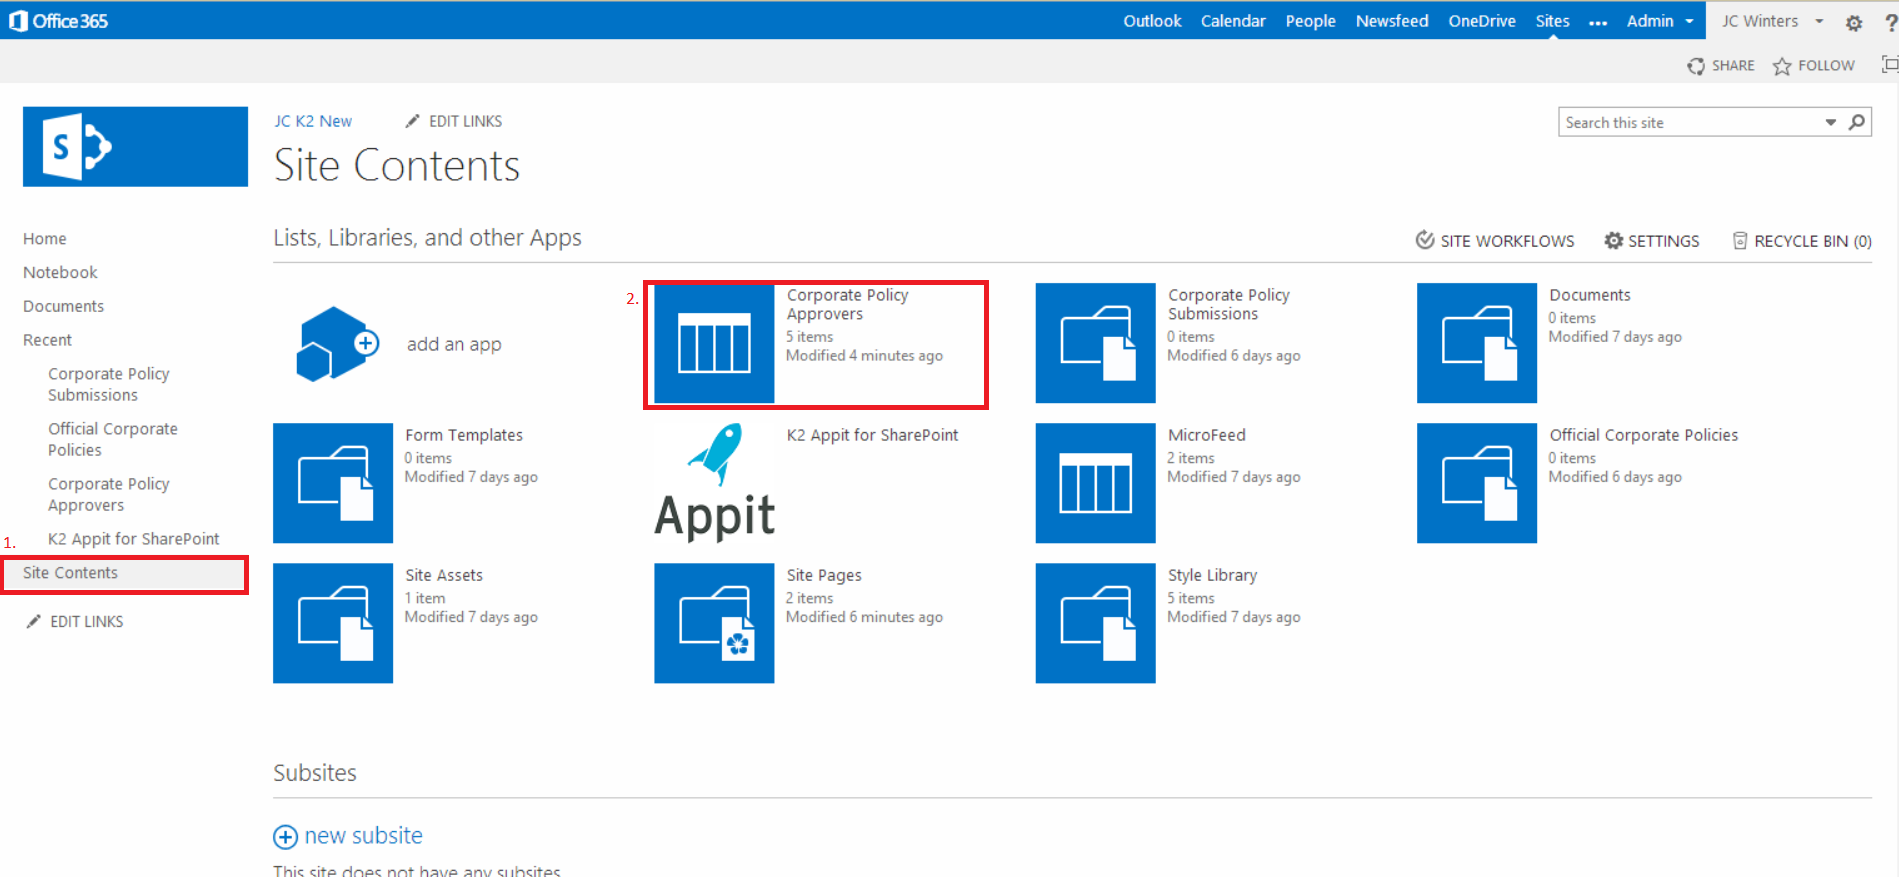Click the pencil icon beside sidebar EDIT LINKS

[33, 621]
